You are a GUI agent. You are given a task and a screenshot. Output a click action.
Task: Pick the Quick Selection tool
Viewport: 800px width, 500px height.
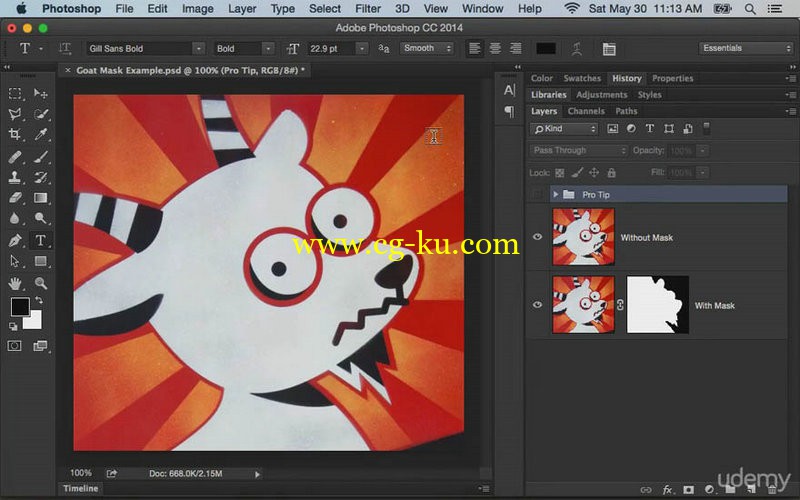[x=40, y=114]
